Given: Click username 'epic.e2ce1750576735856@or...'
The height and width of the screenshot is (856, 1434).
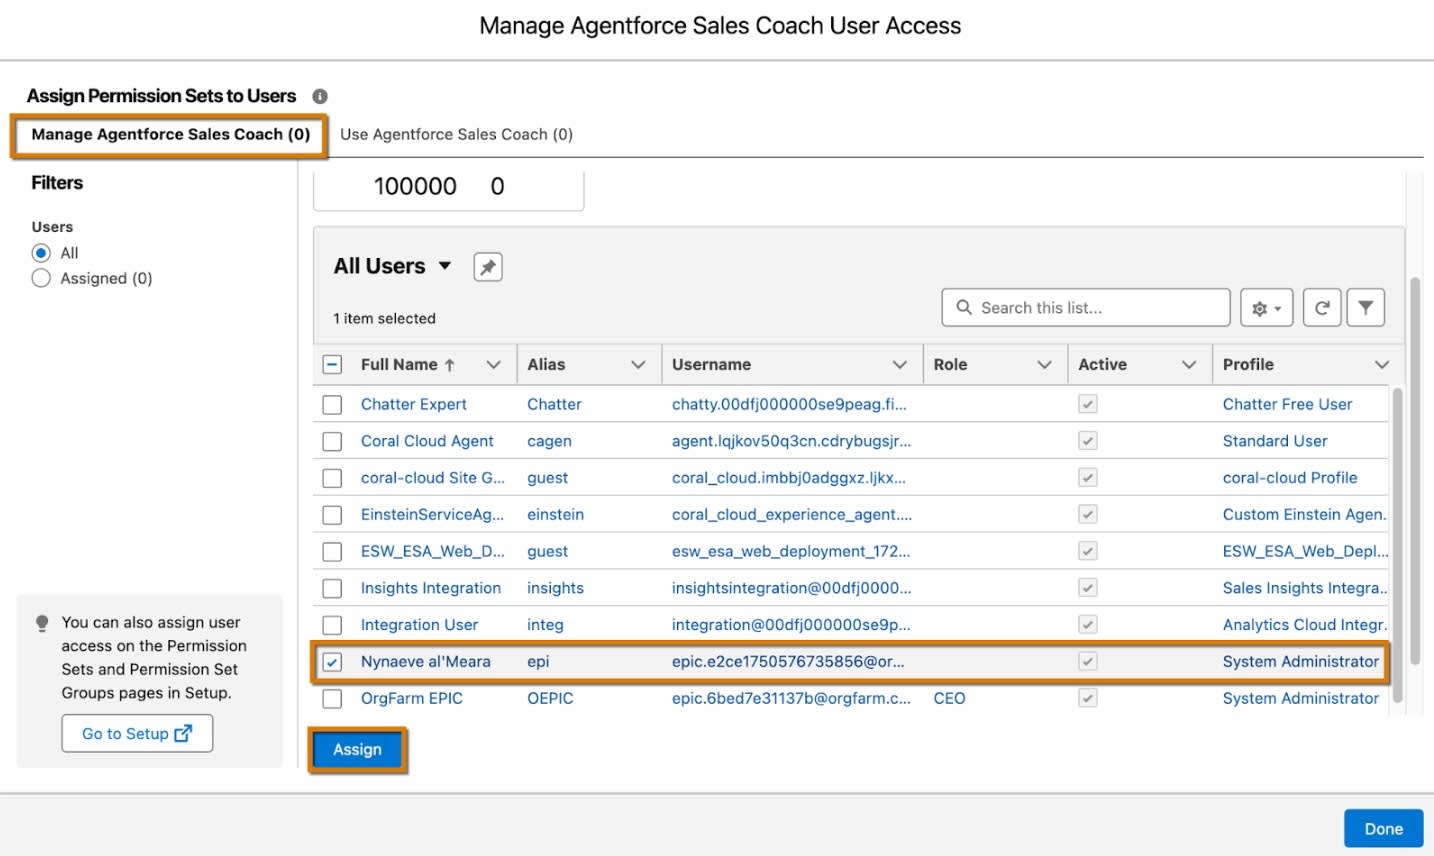Looking at the screenshot, I should point(788,662).
